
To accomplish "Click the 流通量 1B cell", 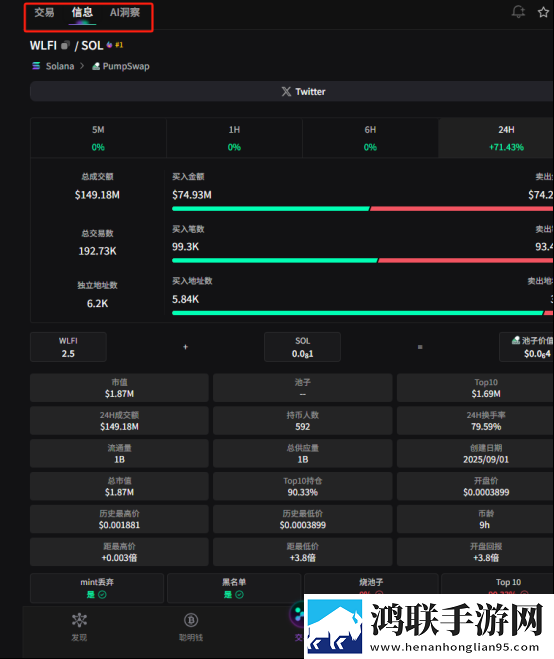I will coord(119,453).
